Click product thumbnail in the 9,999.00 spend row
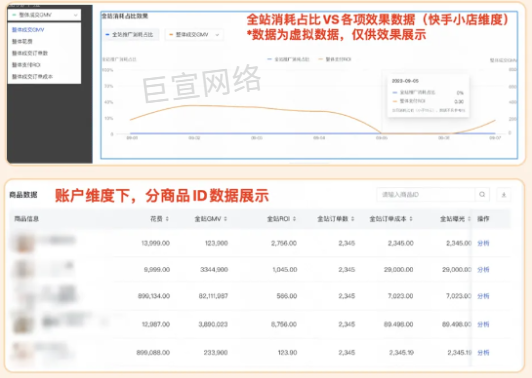 click(x=23, y=269)
